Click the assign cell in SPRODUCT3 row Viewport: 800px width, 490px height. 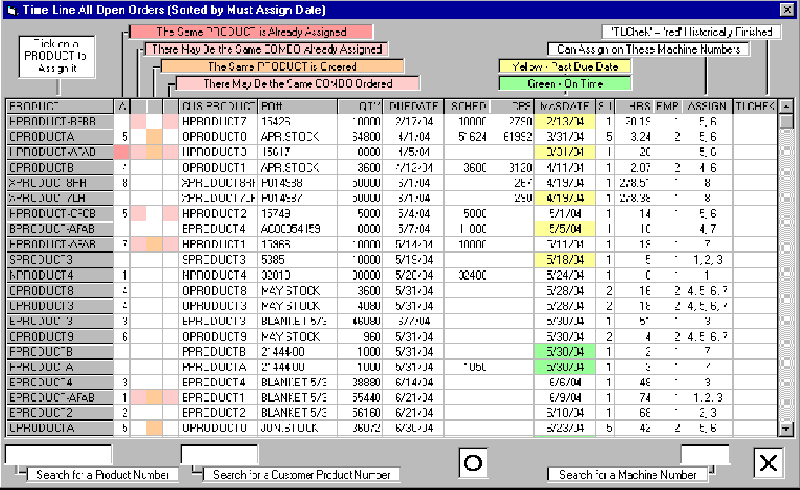point(707,260)
